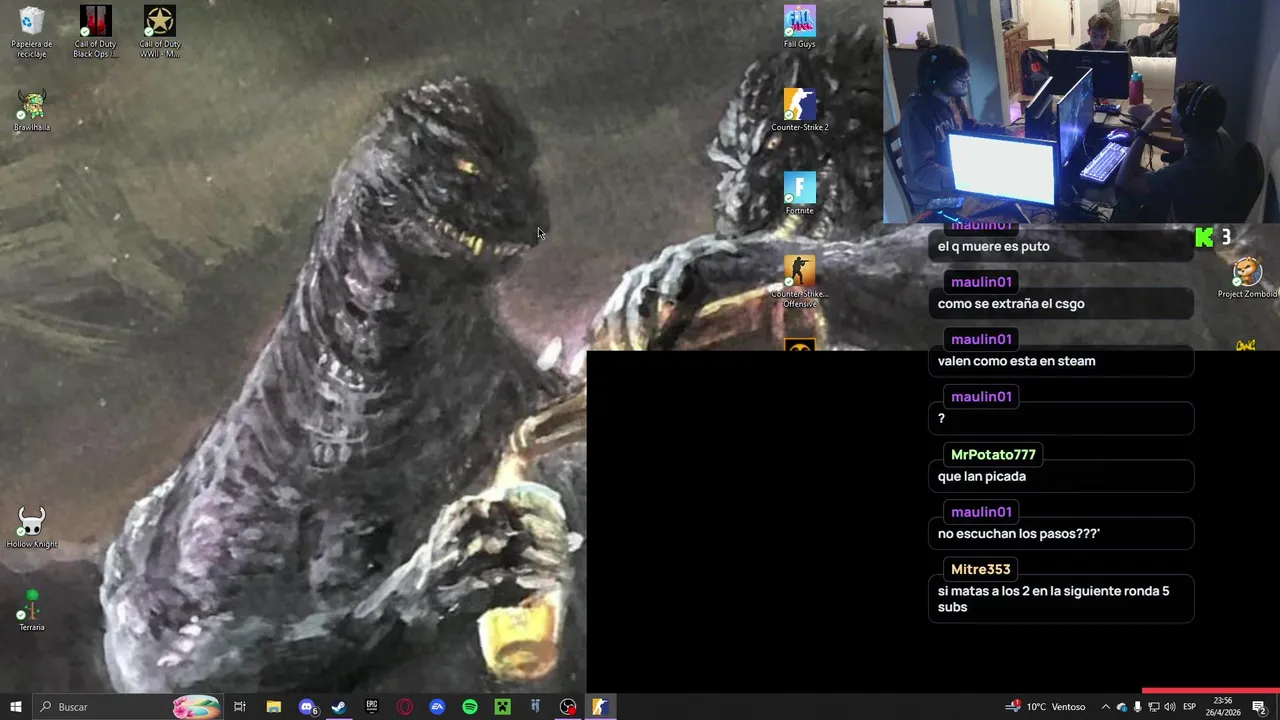Image resolution: width=1280 pixels, height=720 pixels.
Task: Select the Counter-Strike 2 desktop icon
Action: point(799,110)
